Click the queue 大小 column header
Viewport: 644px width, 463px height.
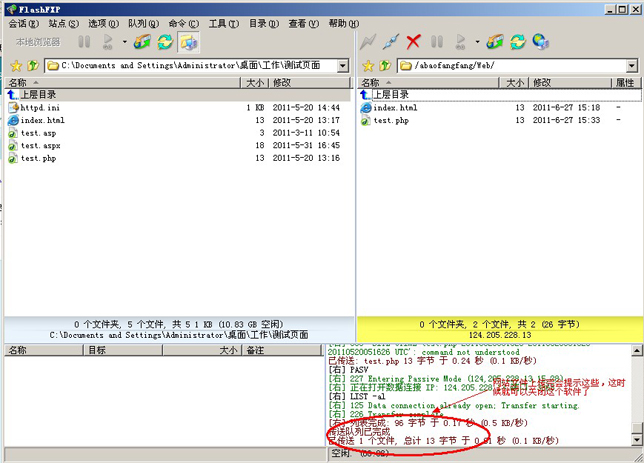pos(202,350)
